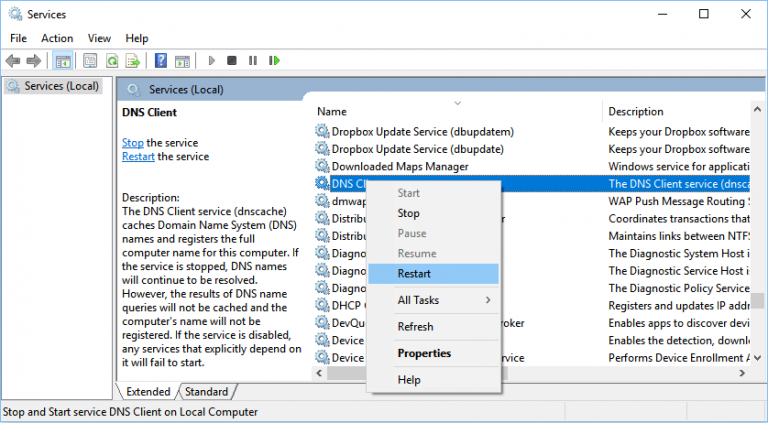Viewport: 768px width, 423px height.
Task: Select Services (Local) in the tree
Action: pos(60,86)
